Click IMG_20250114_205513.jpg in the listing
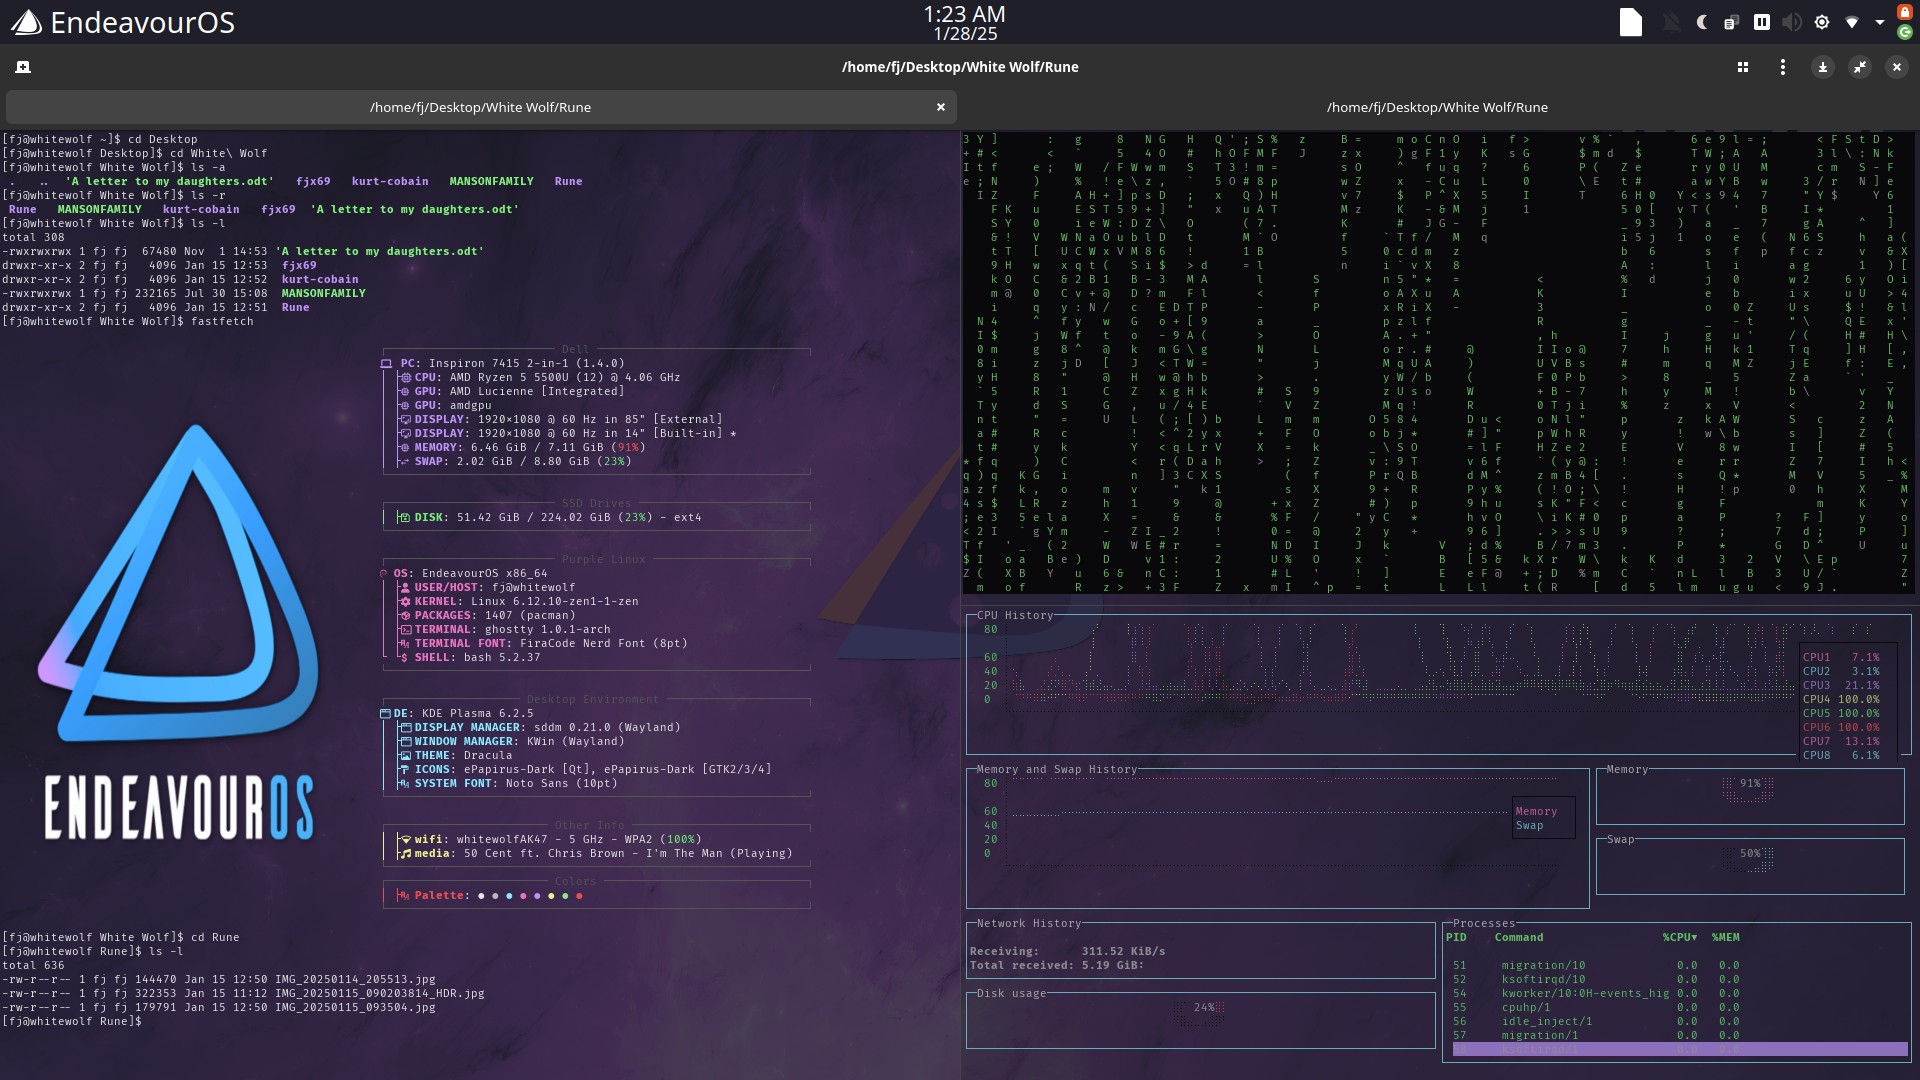Image resolution: width=1920 pixels, height=1080 pixels. coord(355,979)
